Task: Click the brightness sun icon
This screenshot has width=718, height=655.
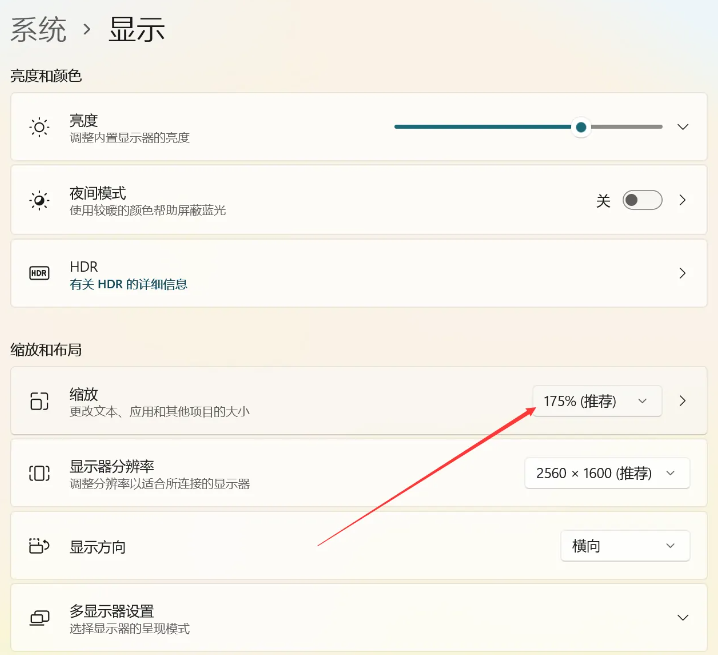Action: tap(39, 127)
